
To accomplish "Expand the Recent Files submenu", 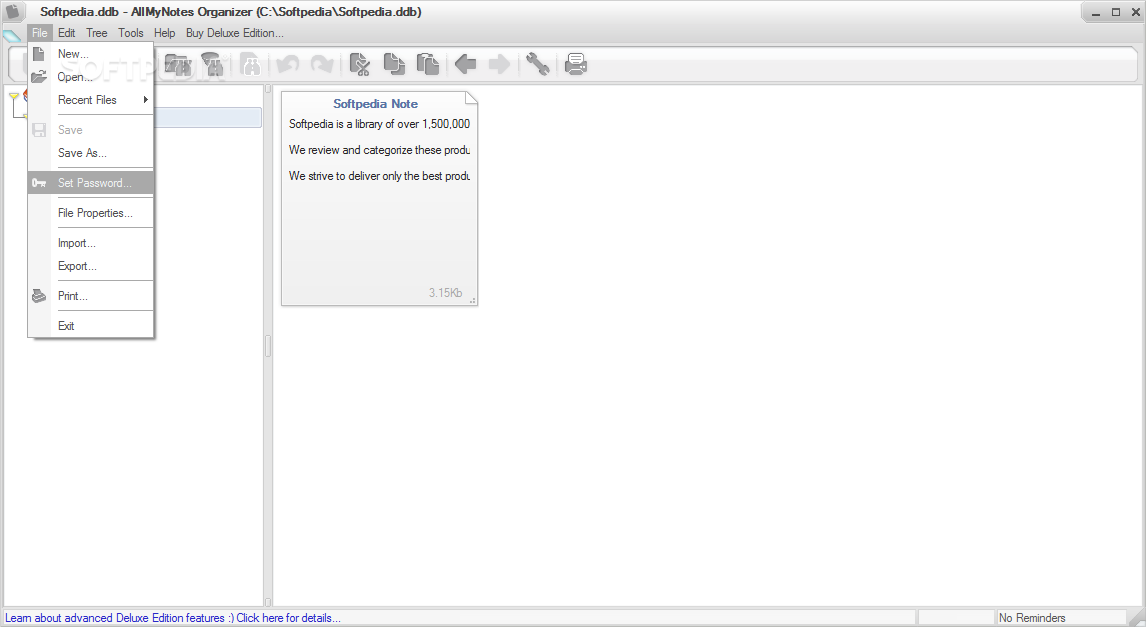I will 91,100.
